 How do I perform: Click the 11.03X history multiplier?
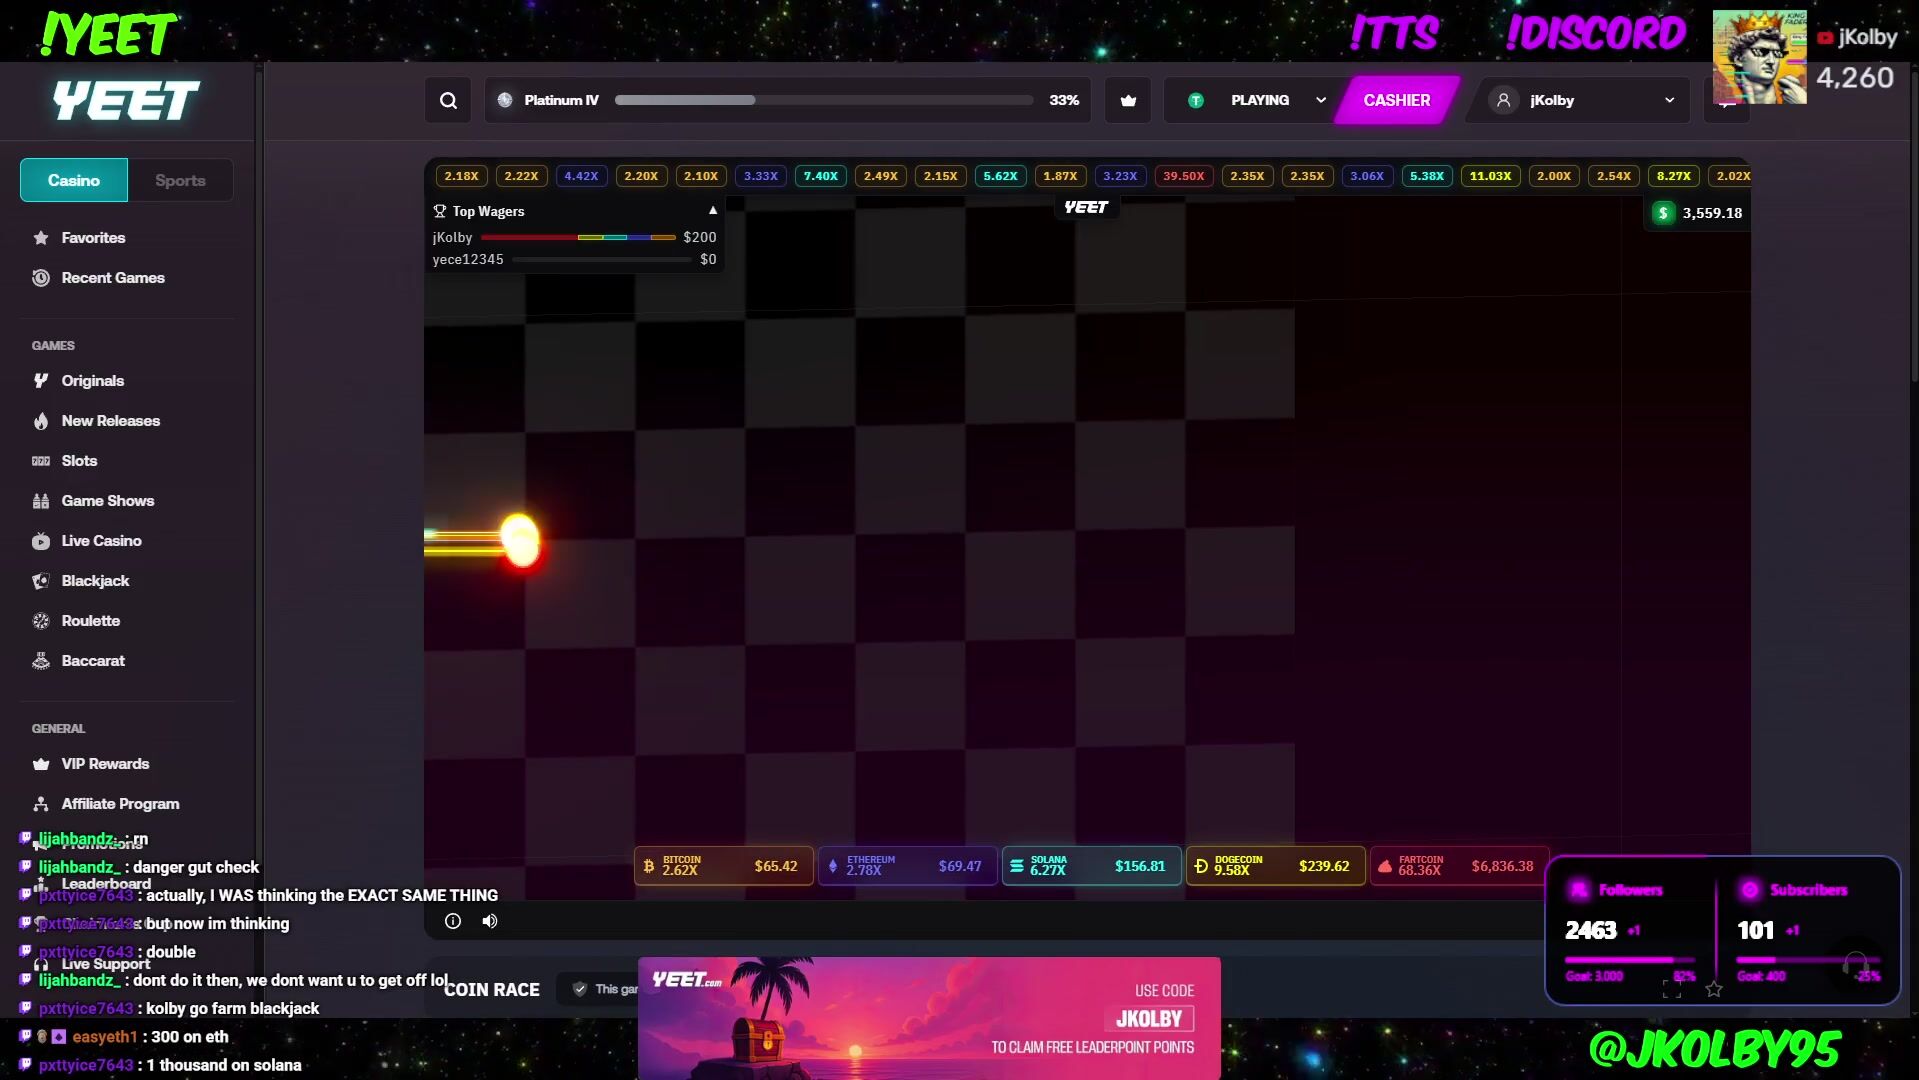[x=1490, y=176]
